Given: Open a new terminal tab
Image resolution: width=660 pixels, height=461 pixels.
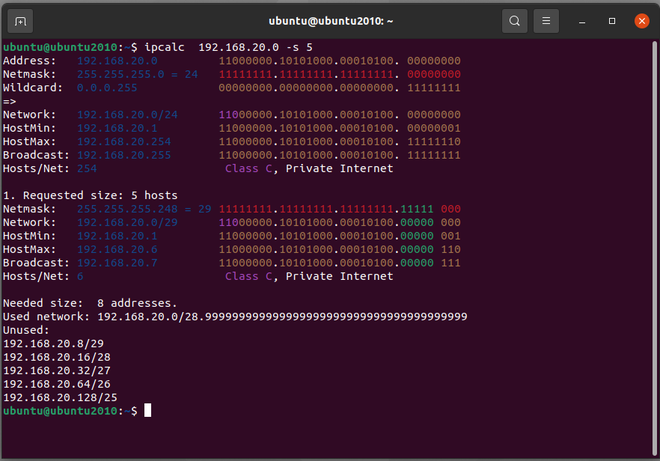Looking at the screenshot, I should click(x=20, y=21).
